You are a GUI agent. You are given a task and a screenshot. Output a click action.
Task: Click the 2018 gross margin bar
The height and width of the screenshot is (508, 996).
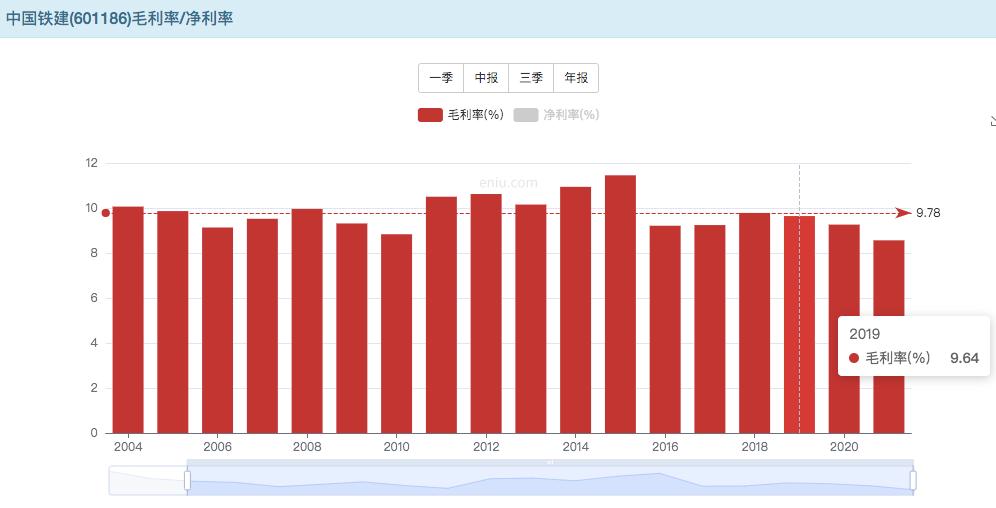click(x=755, y=323)
